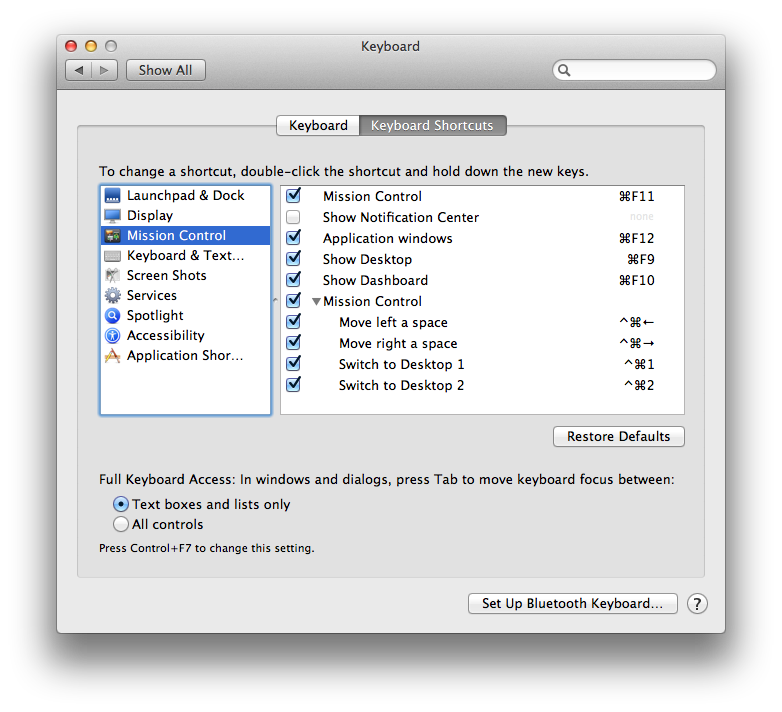
Task: Click the ^⌘→ shortcut value
Action: (x=636, y=343)
